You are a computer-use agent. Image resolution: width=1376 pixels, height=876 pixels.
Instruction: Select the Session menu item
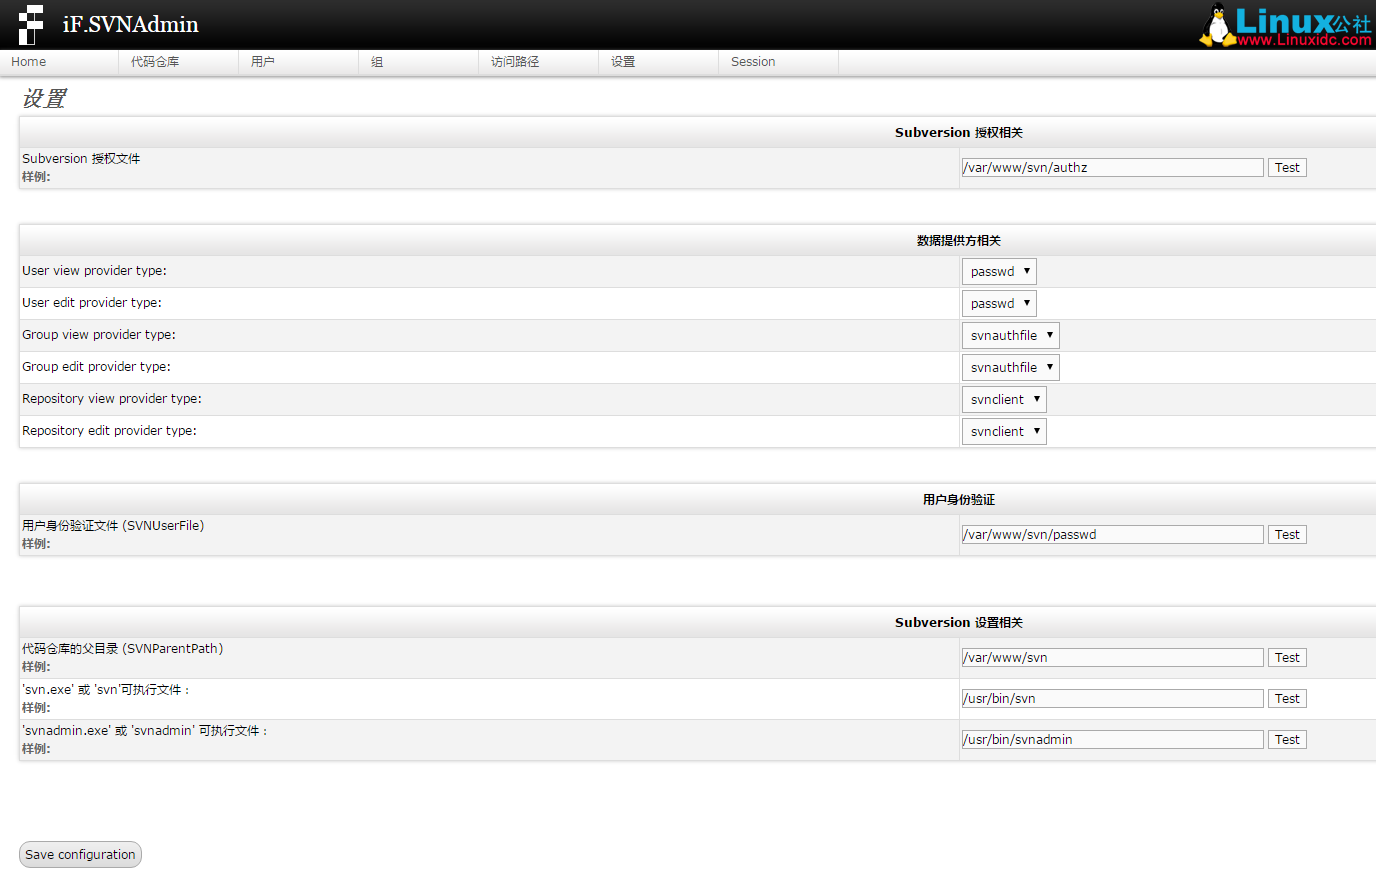tap(753, 62)
